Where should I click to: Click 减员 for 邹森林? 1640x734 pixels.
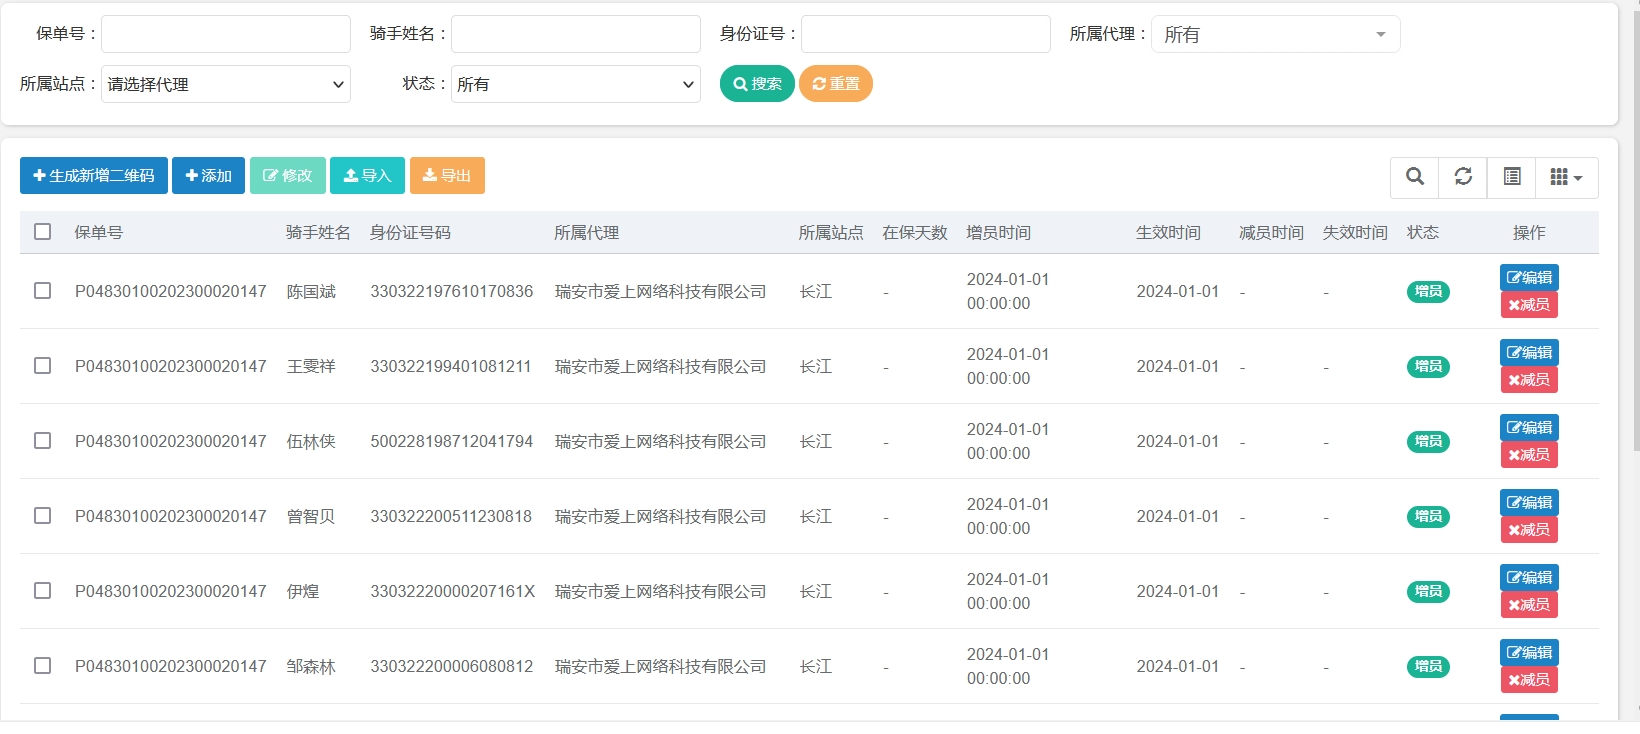pos(1529,680)
